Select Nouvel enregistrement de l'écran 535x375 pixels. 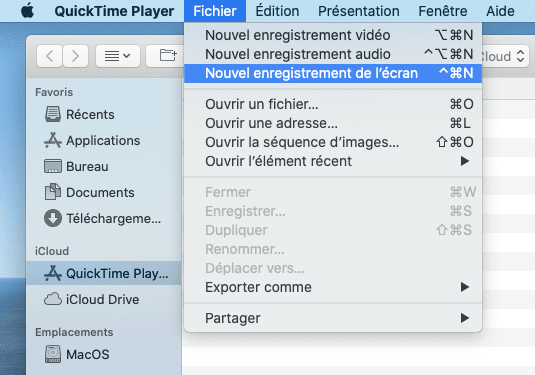[333, 73]
